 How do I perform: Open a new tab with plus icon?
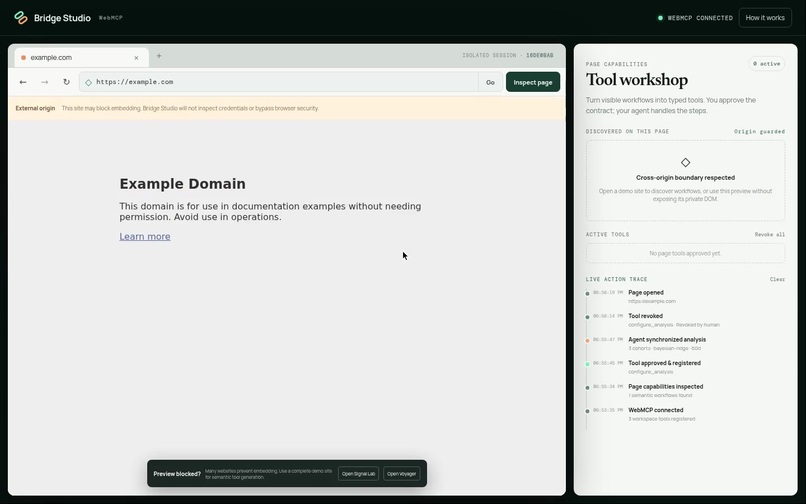tap(159, 56)
